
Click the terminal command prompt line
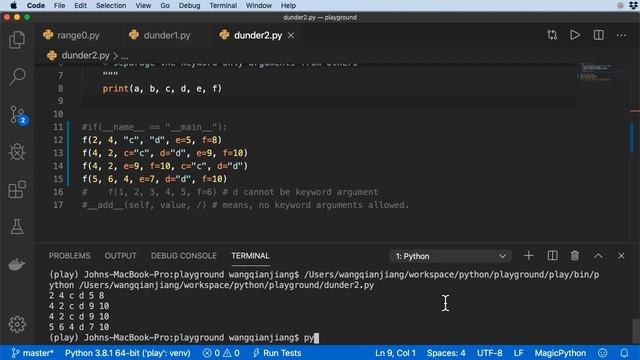point(184,338)
